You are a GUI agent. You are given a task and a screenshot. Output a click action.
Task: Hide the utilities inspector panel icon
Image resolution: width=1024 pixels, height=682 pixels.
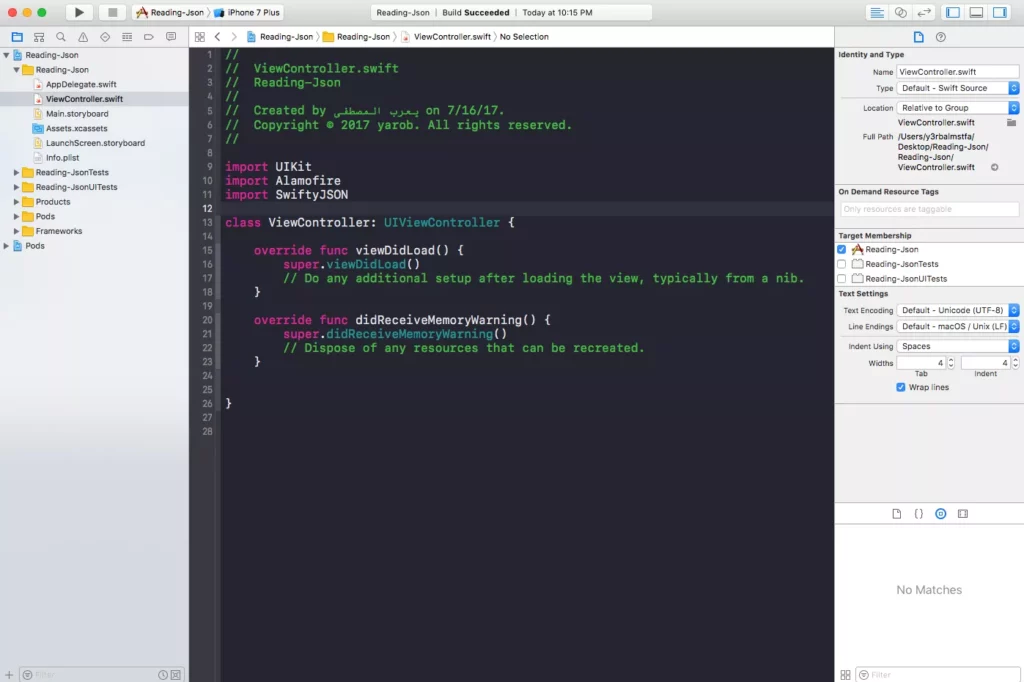click(x=1000, y=12)
